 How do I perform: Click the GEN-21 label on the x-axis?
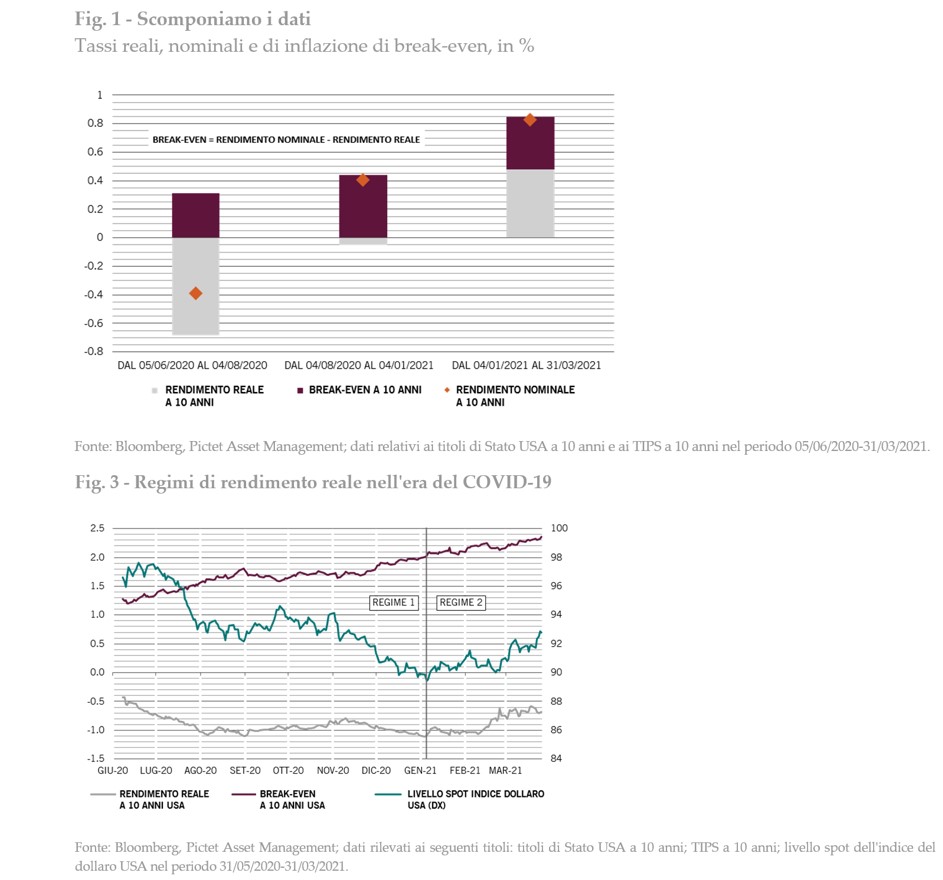click(421, 771)
